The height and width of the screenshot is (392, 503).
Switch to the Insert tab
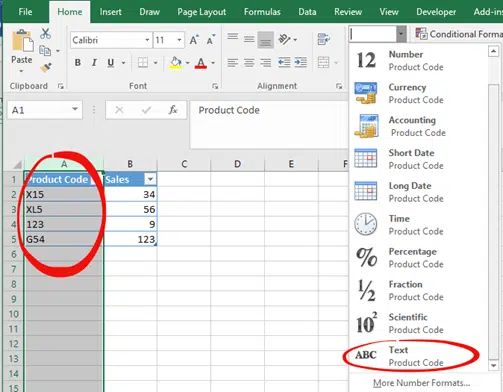coord(110,12)
